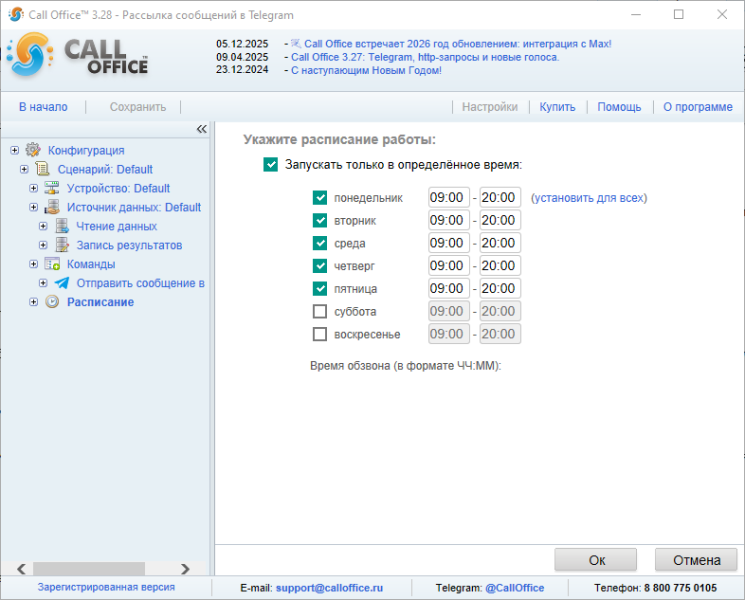
Task: Uncheck the понедельник checkbox
Action: tap(320, 198)
